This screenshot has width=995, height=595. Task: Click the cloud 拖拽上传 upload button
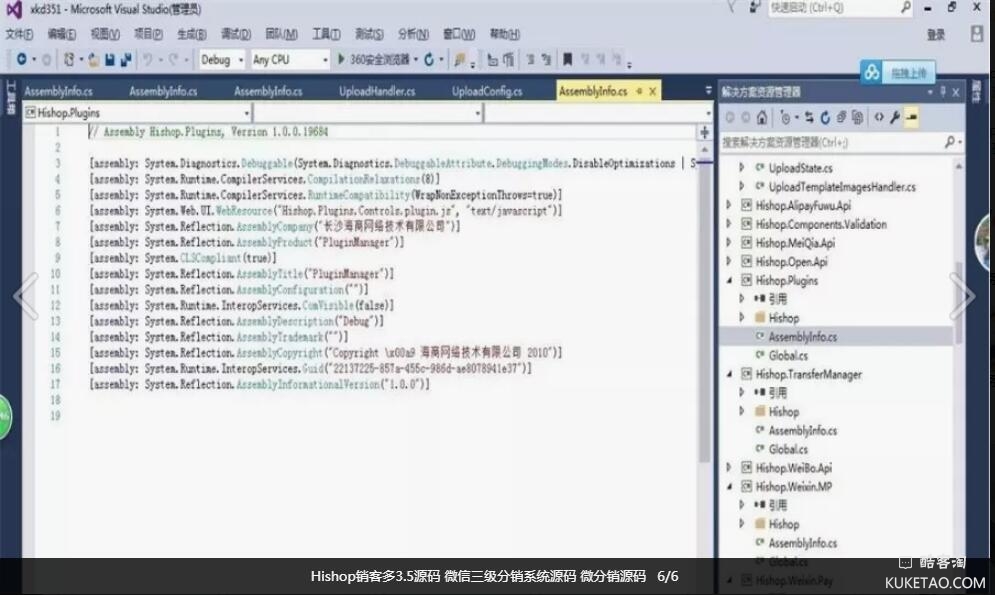897,73
